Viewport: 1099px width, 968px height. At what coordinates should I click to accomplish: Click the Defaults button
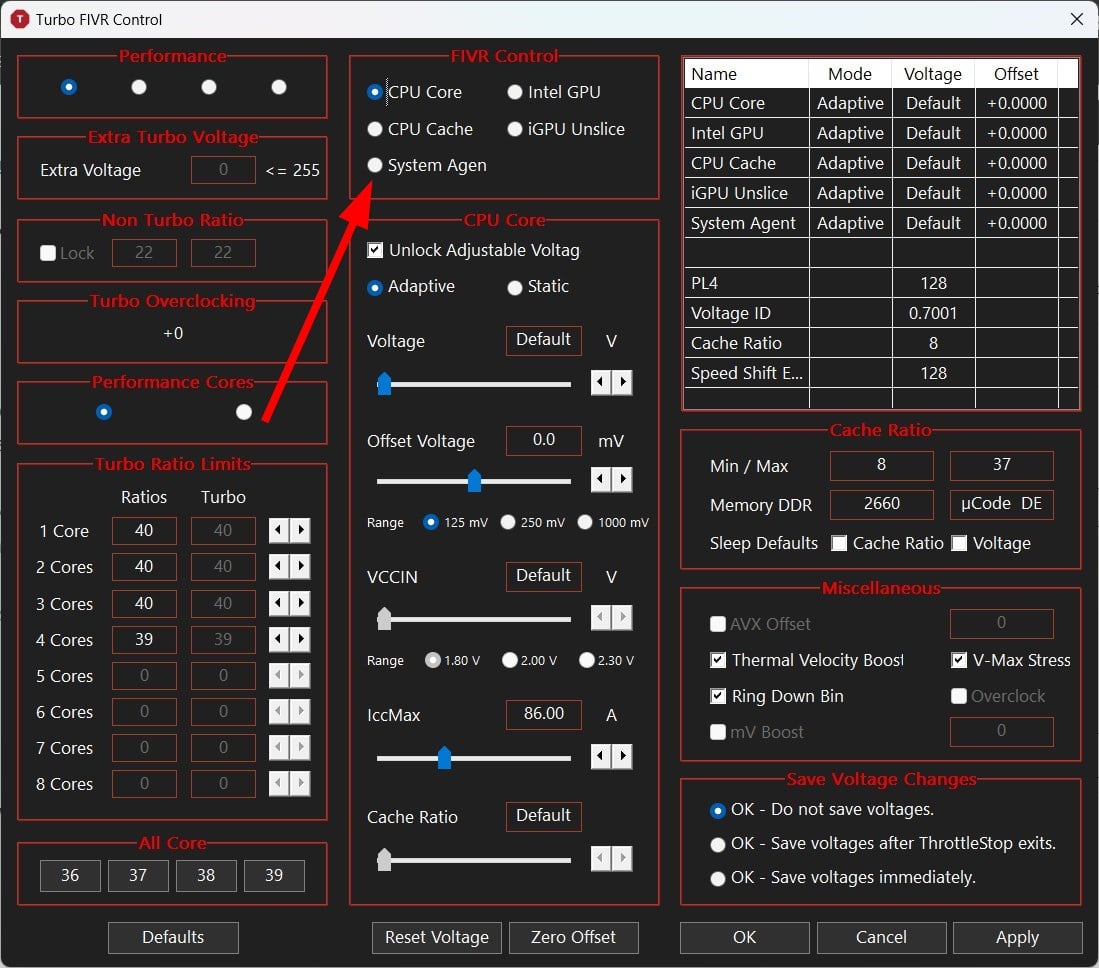tap(172, 937)
